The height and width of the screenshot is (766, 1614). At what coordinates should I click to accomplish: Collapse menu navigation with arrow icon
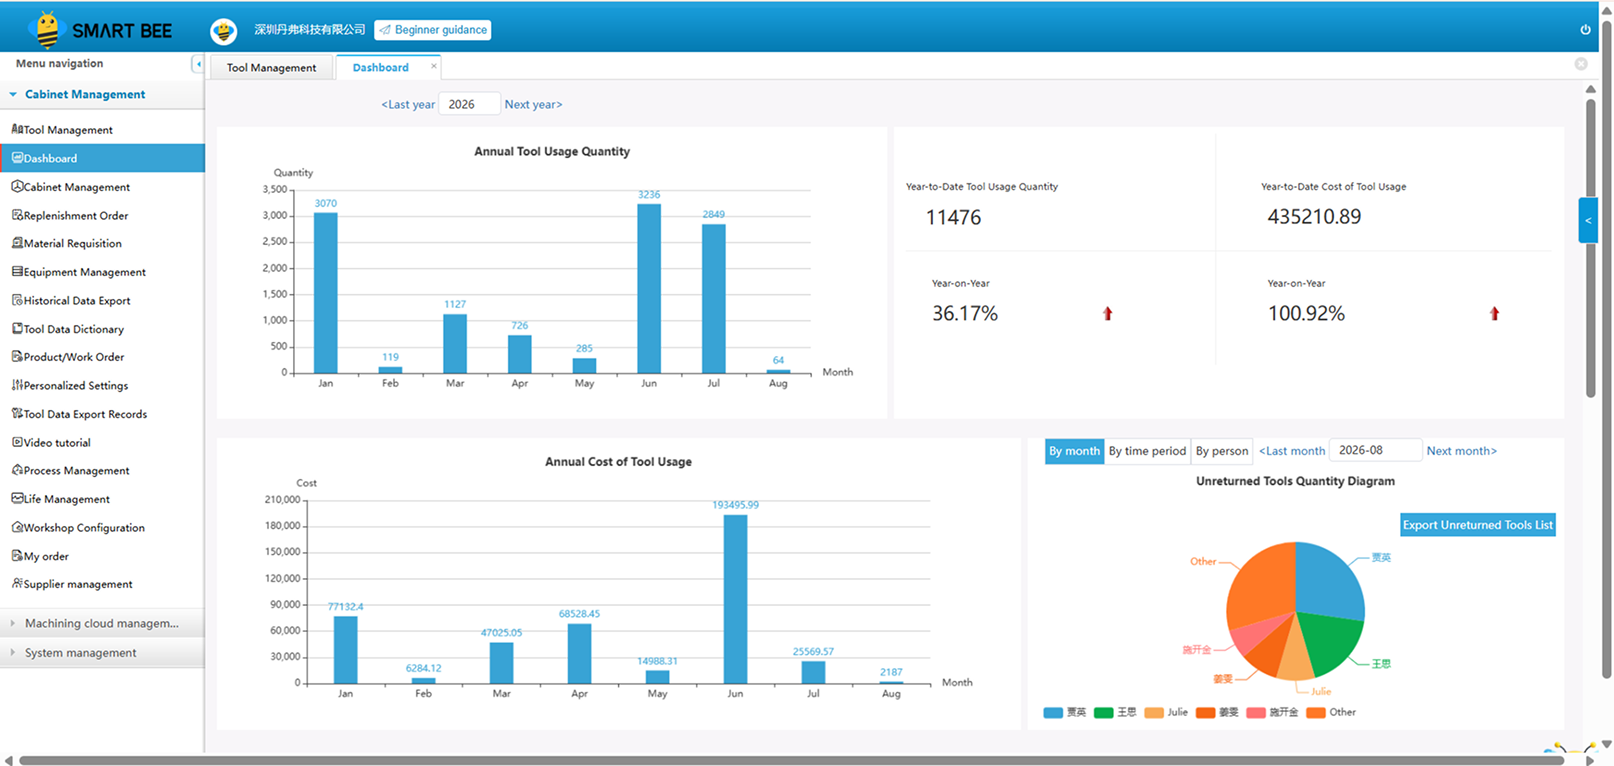point(197,64)
